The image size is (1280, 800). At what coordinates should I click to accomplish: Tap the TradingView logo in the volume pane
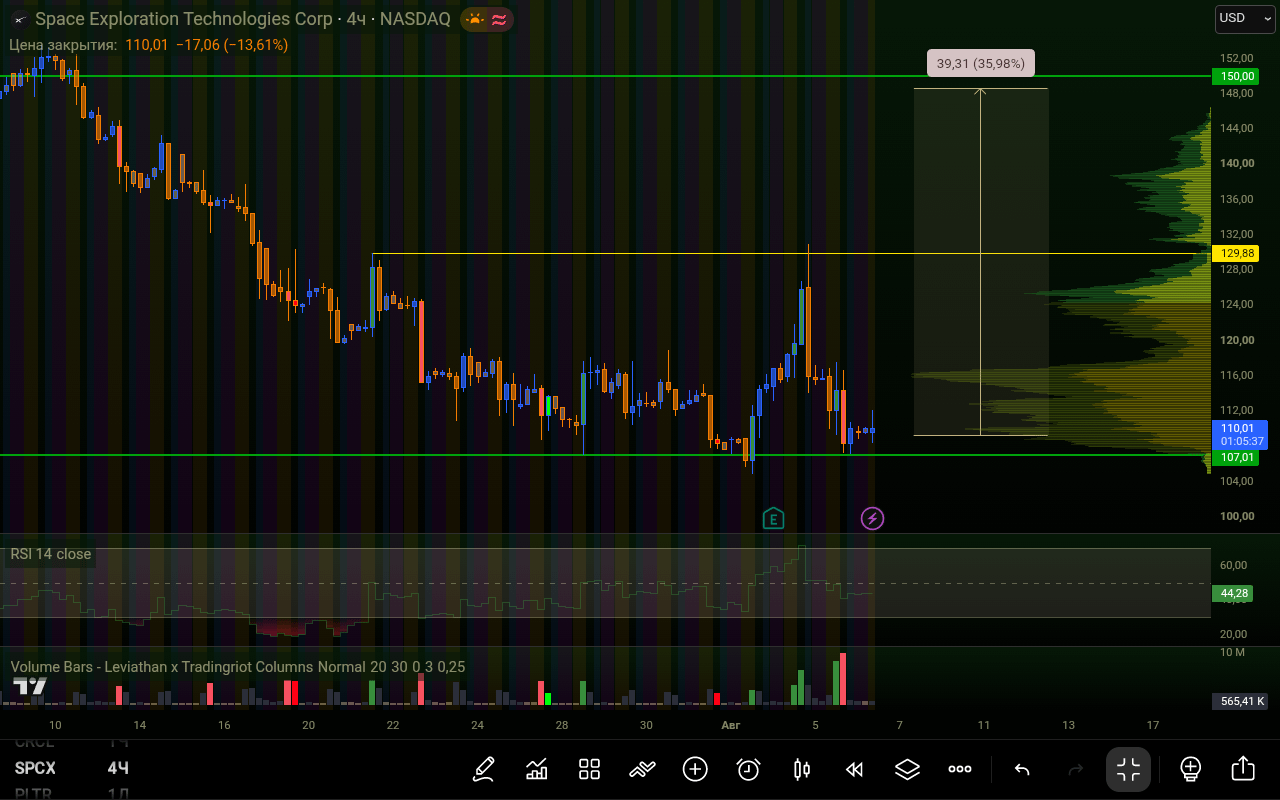30,687
